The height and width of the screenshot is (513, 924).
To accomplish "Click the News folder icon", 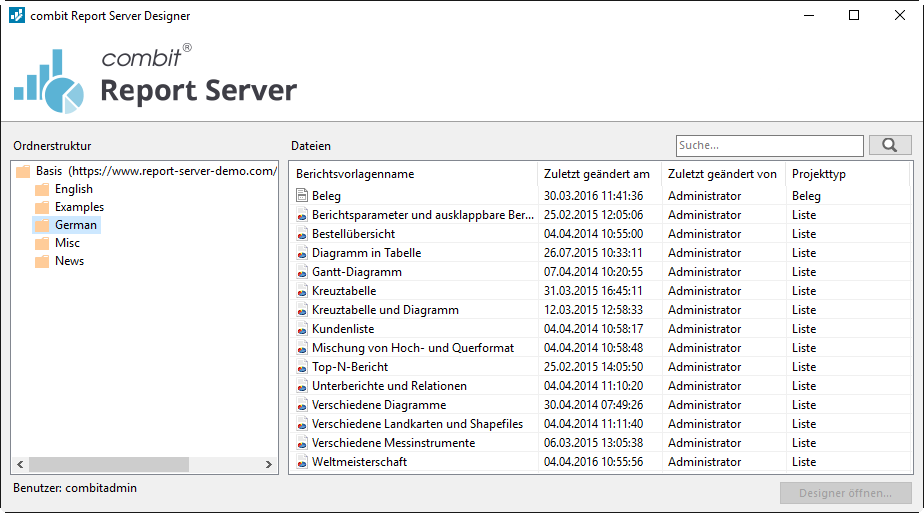I will [42, 261].
